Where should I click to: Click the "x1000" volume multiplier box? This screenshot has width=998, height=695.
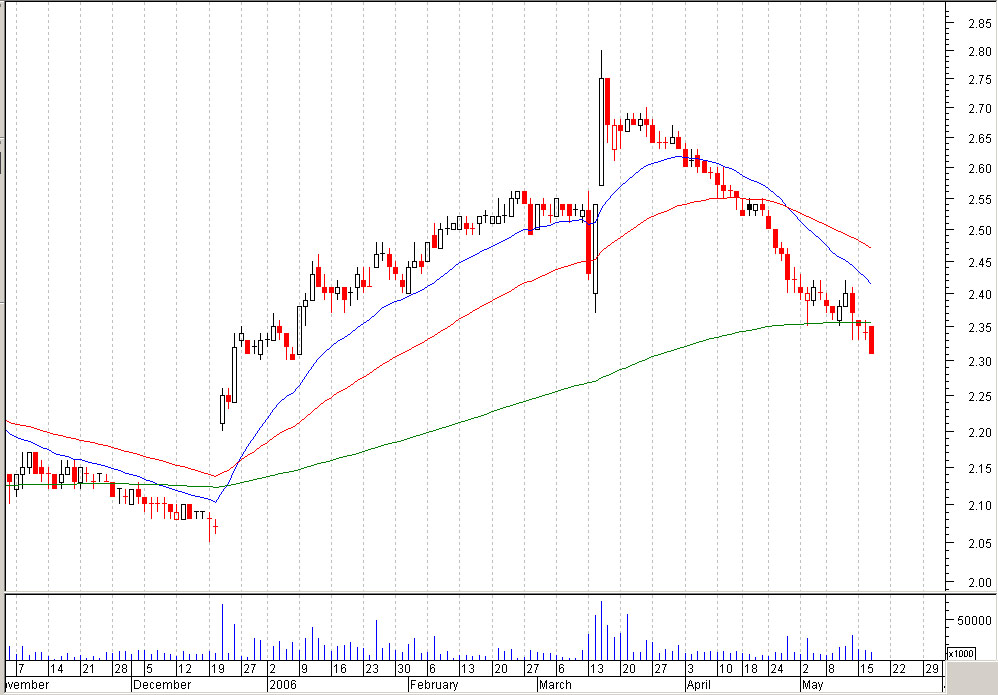click(960, 654)
